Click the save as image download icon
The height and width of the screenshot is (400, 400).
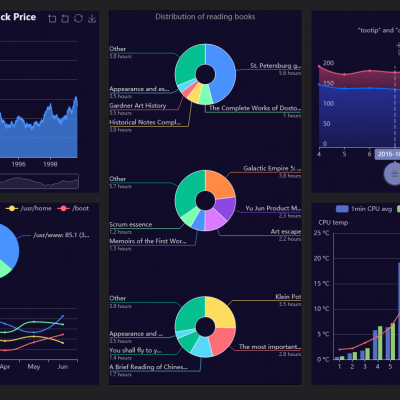[92, 18]
